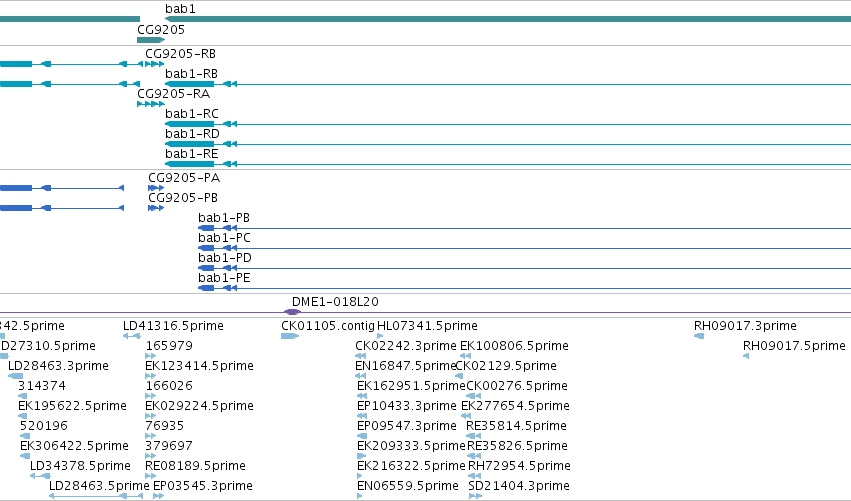Select feature 165979

click(169, 346)
